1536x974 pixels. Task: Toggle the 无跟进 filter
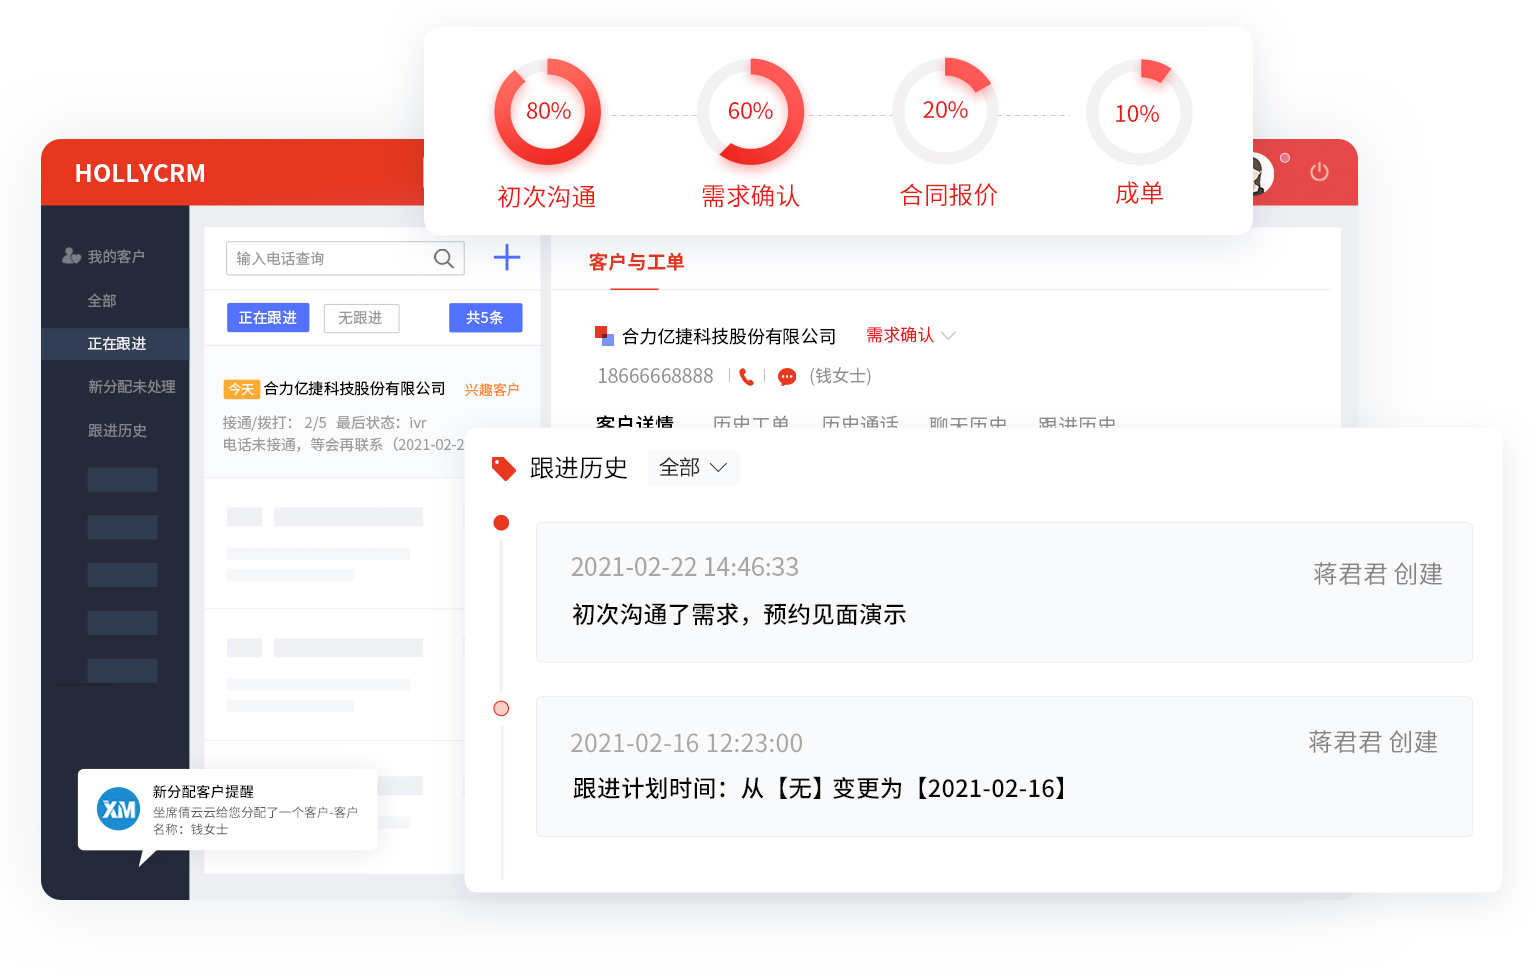tap(361, 317)
